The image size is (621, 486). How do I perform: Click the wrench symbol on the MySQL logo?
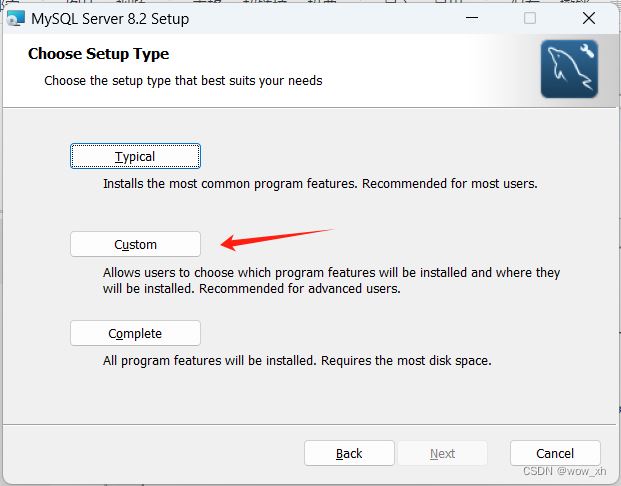click(x=587, y=51)
